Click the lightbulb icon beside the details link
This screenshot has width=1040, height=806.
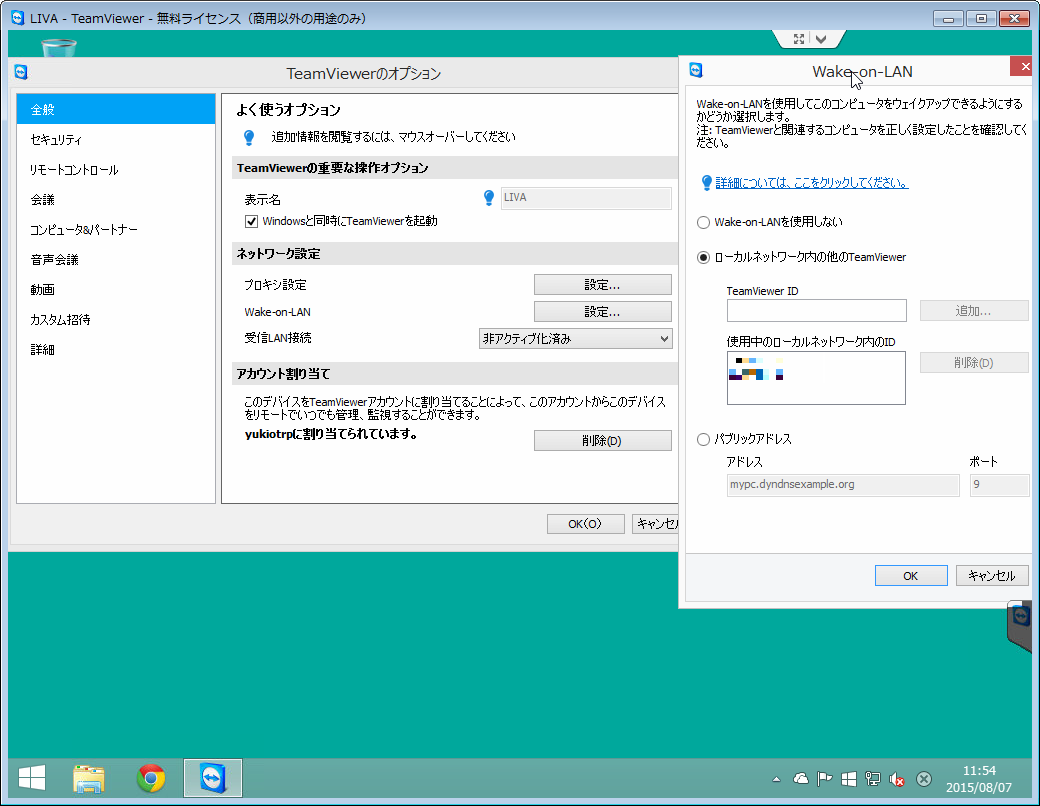(706, 183)
